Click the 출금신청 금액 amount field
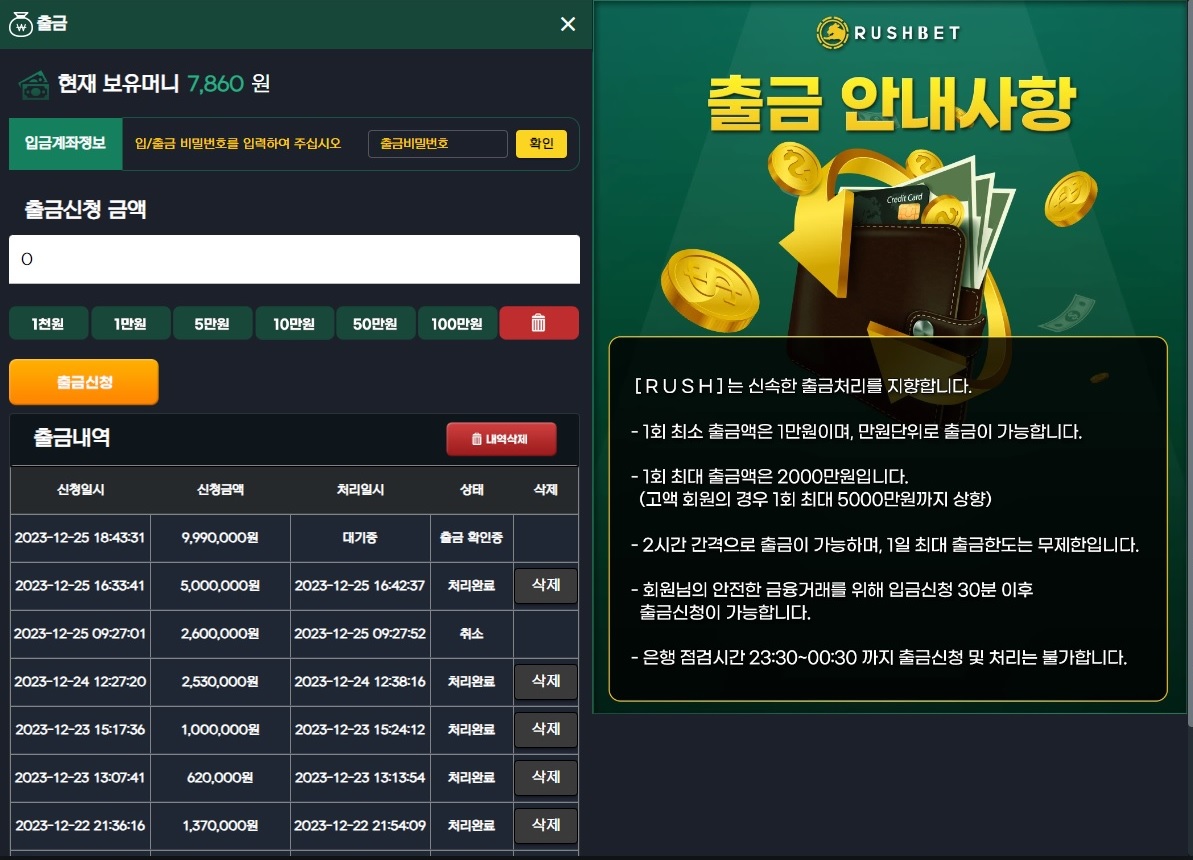 click(294, 260)
